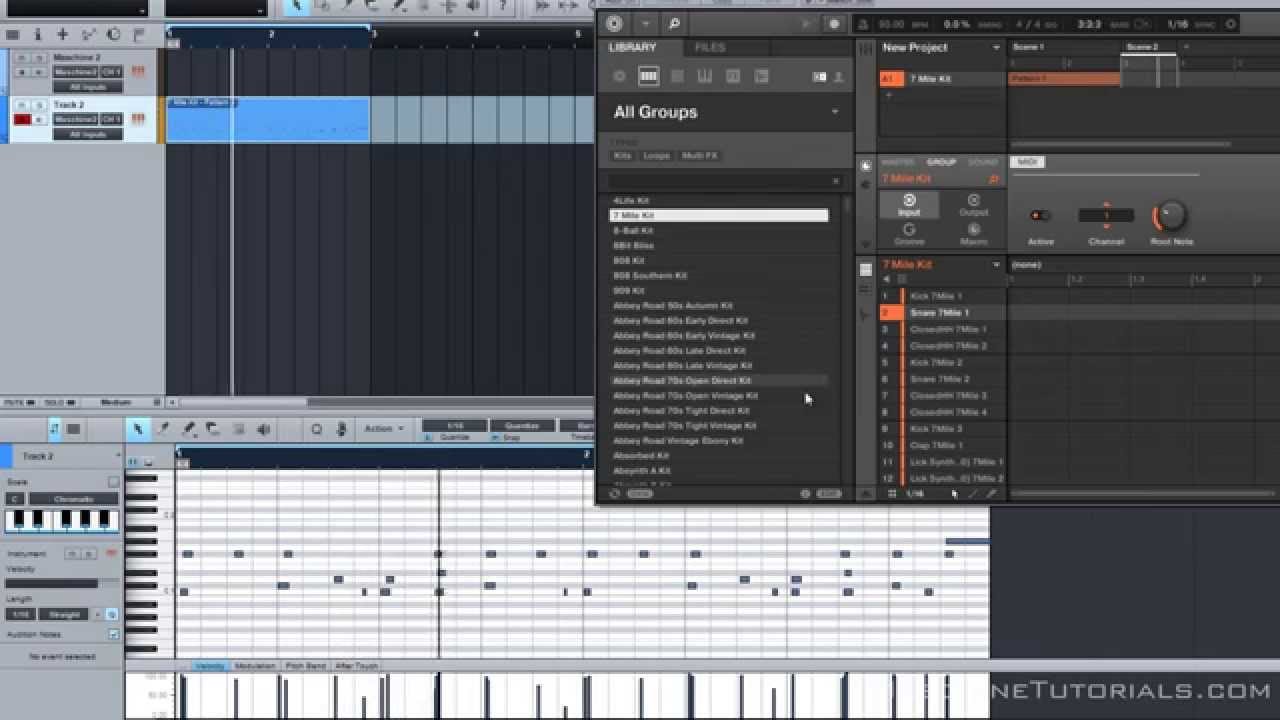1280x720 pixels.
Task: Click the EDIT button at browser bottom
Action: (829, 493)
